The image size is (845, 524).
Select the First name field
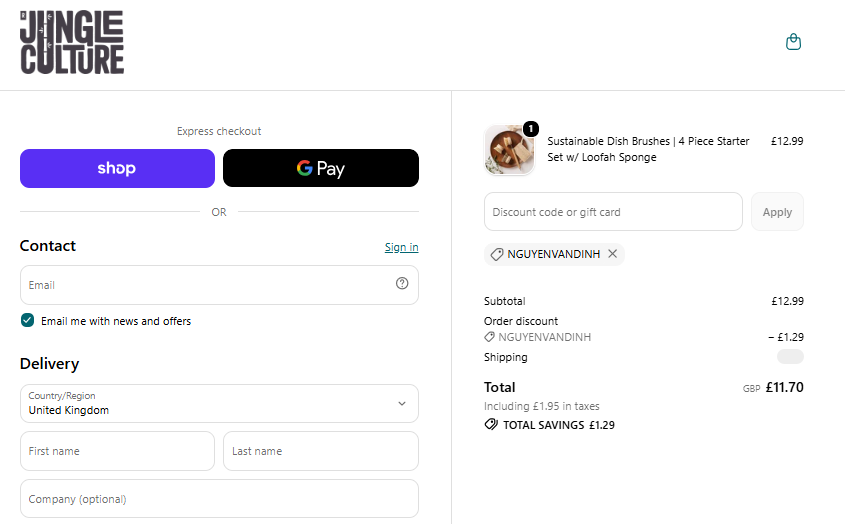tap(117, 451)
